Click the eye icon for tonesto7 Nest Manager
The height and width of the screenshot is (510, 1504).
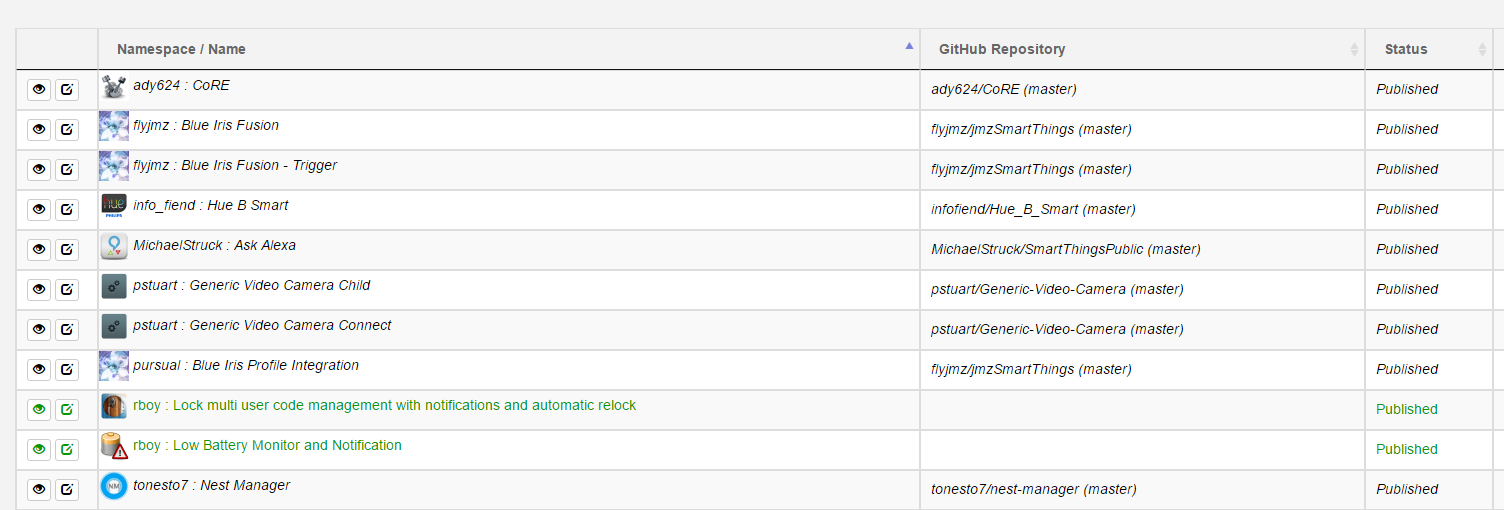coord(39,489)
